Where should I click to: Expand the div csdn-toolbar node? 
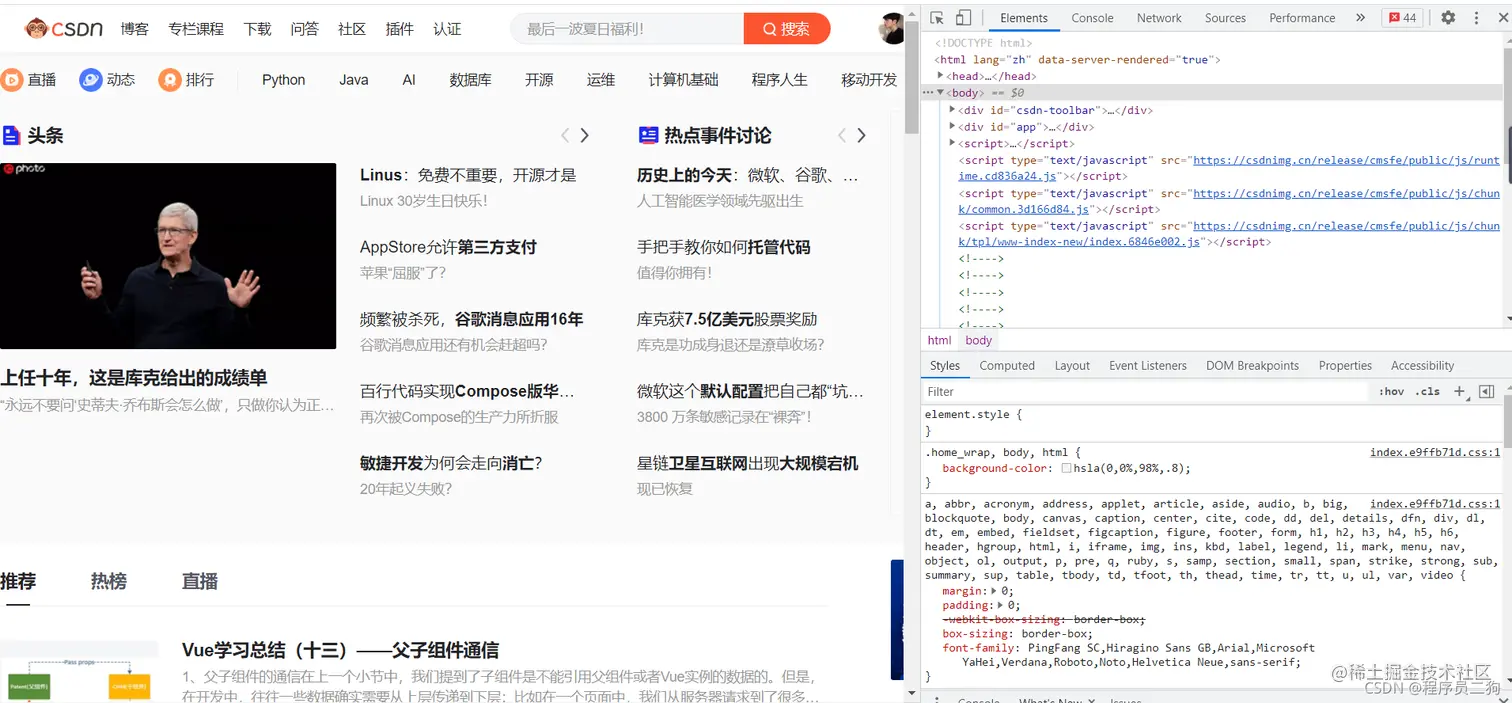(x=953, y=109)
